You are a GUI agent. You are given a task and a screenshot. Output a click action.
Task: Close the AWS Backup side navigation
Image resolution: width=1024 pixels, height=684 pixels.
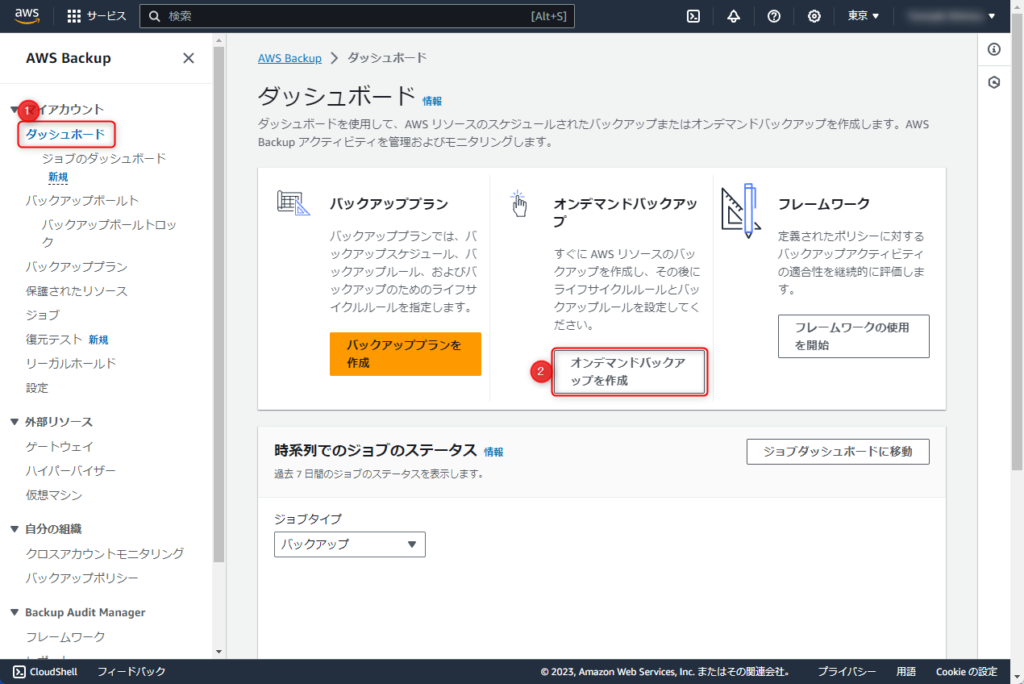click(189, 58)
